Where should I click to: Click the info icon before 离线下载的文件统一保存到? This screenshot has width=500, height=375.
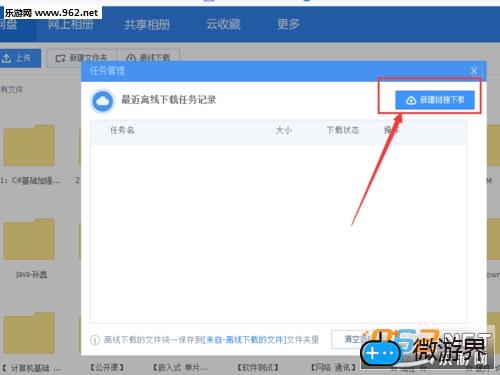[95, 340]
